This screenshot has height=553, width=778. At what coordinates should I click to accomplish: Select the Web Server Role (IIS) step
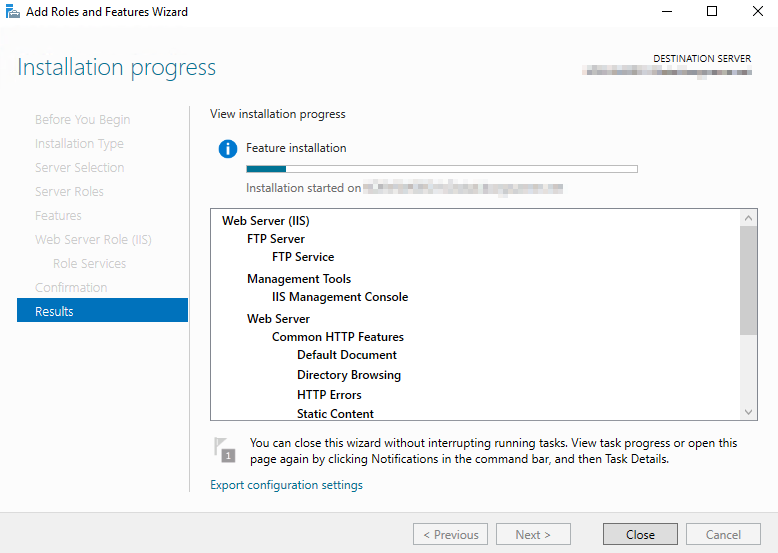pyautogui.click(x=93, y=240)
